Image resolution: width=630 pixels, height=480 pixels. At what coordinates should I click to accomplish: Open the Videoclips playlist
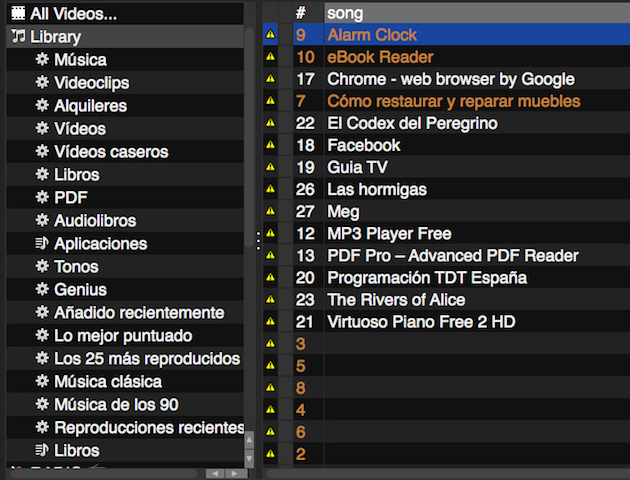point(125,82)
